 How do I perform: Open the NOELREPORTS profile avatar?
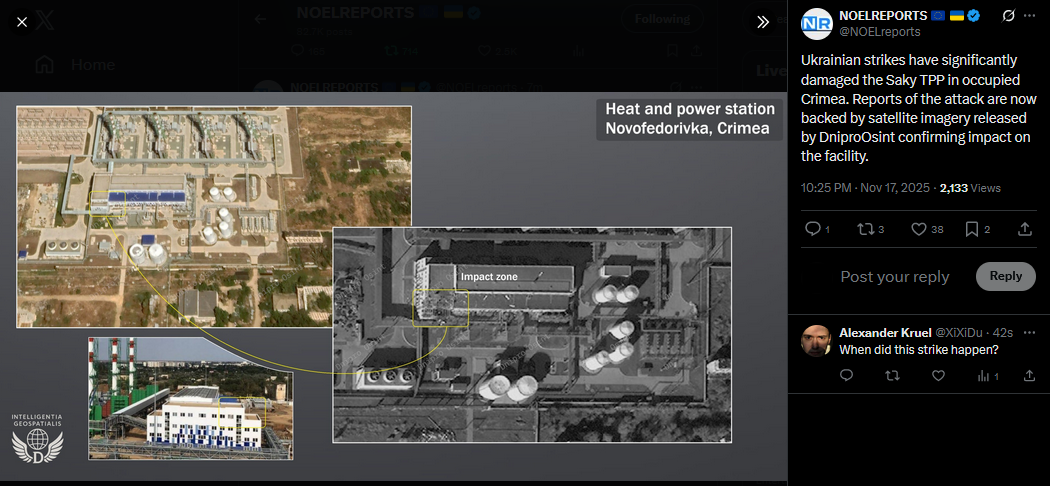(x=816, y=23)
